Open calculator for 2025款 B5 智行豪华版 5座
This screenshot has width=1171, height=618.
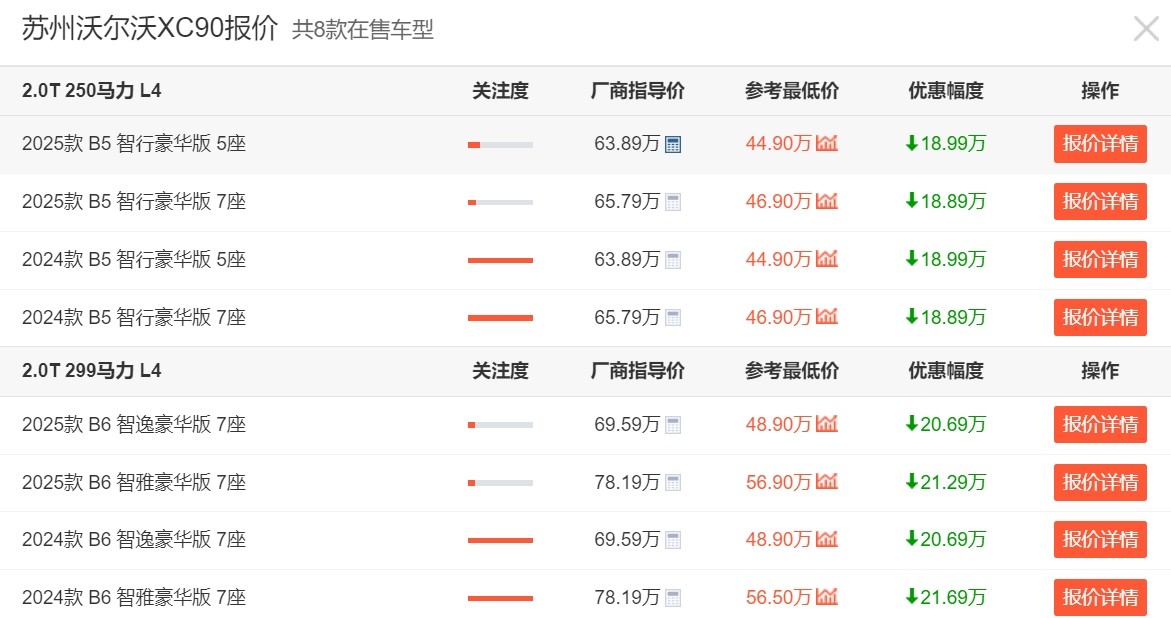[673, 144]
